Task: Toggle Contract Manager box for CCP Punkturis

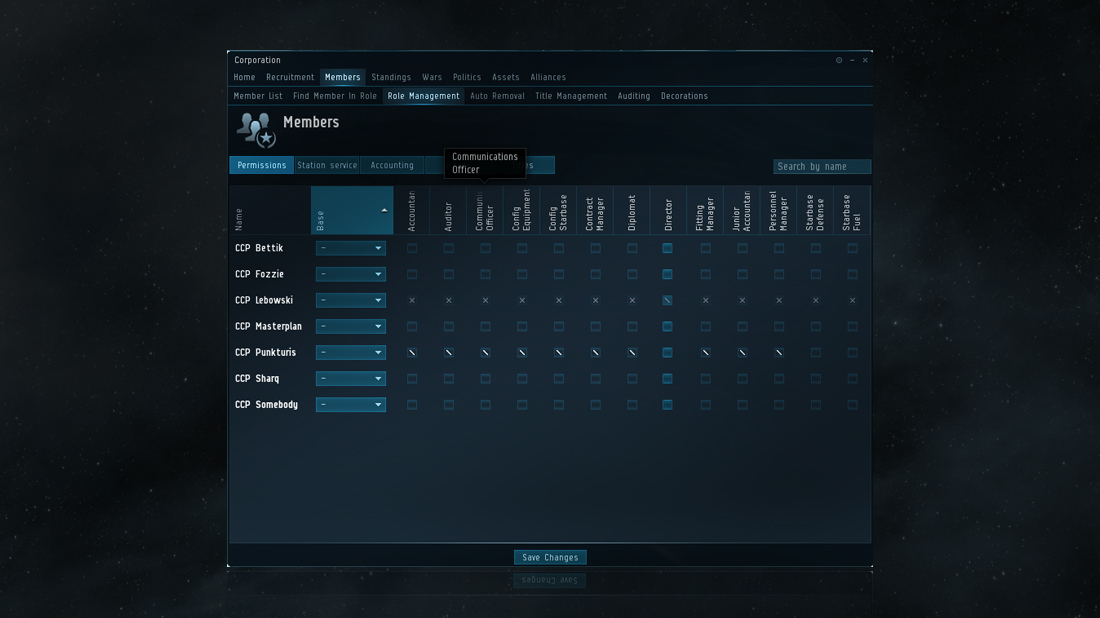Action: 596,353
